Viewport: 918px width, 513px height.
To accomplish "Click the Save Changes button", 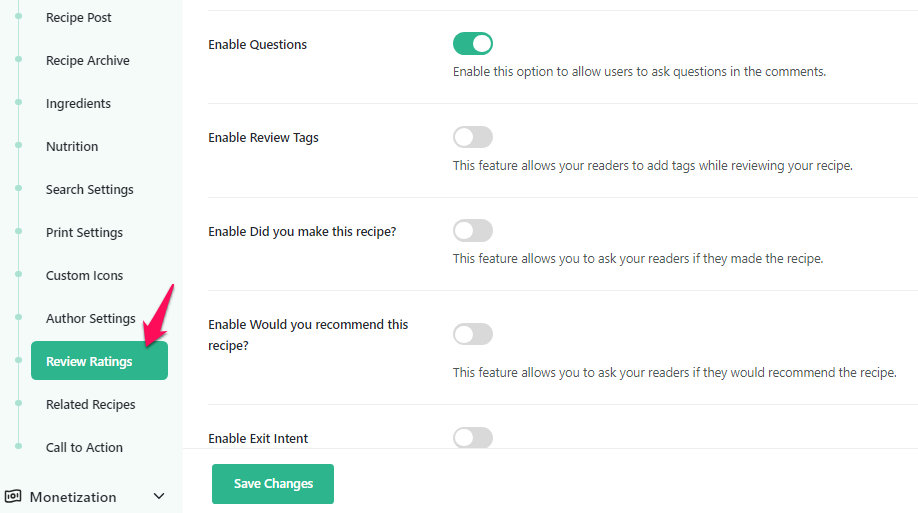I will pos(273,484).
